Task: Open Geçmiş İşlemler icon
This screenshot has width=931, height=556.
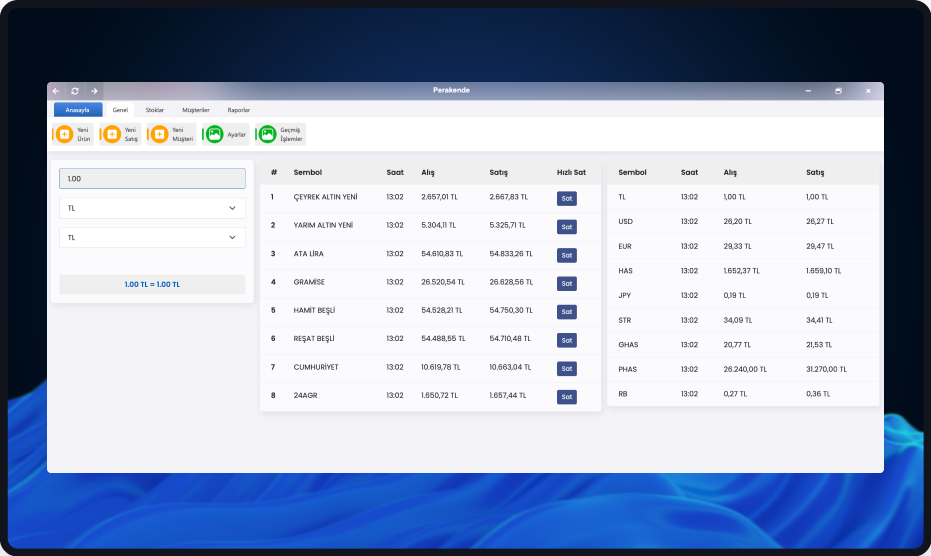Action: pos(267,134)
